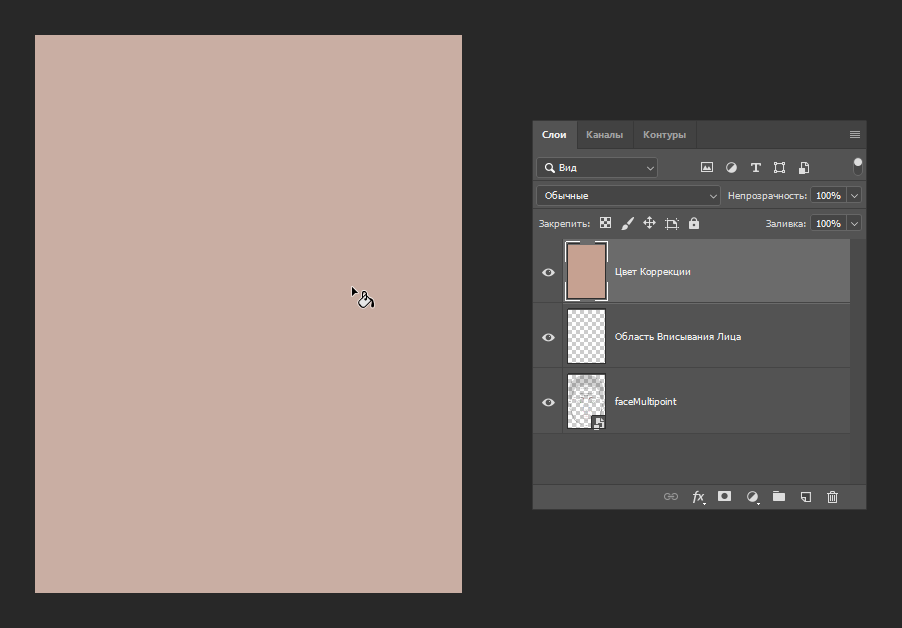Image resolution: width=902 pixels, height=628 pixels.
Task: Select layer name Цвет Коррекции
Action: (x=652, y=271)
